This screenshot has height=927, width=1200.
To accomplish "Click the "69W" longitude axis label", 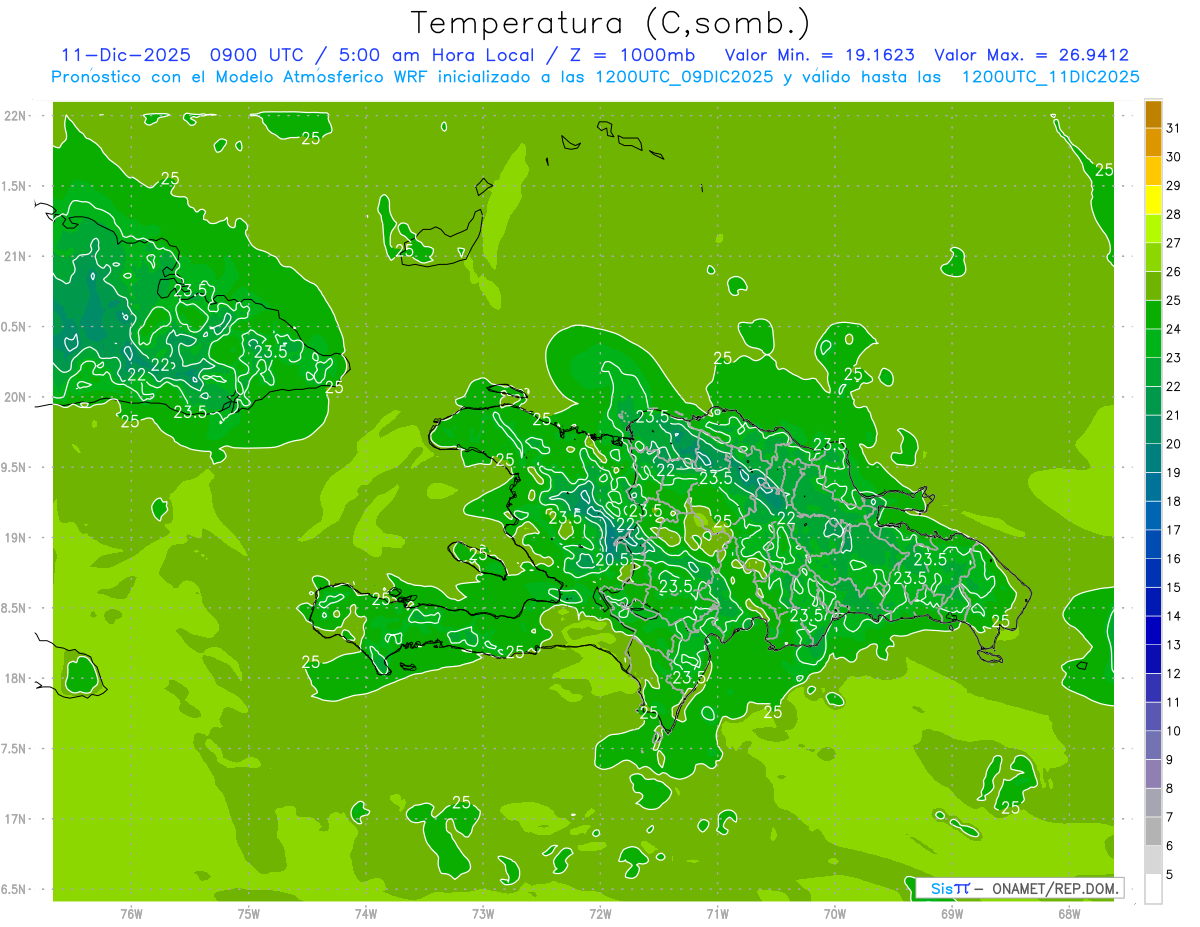I will click(x=952, y=913).
